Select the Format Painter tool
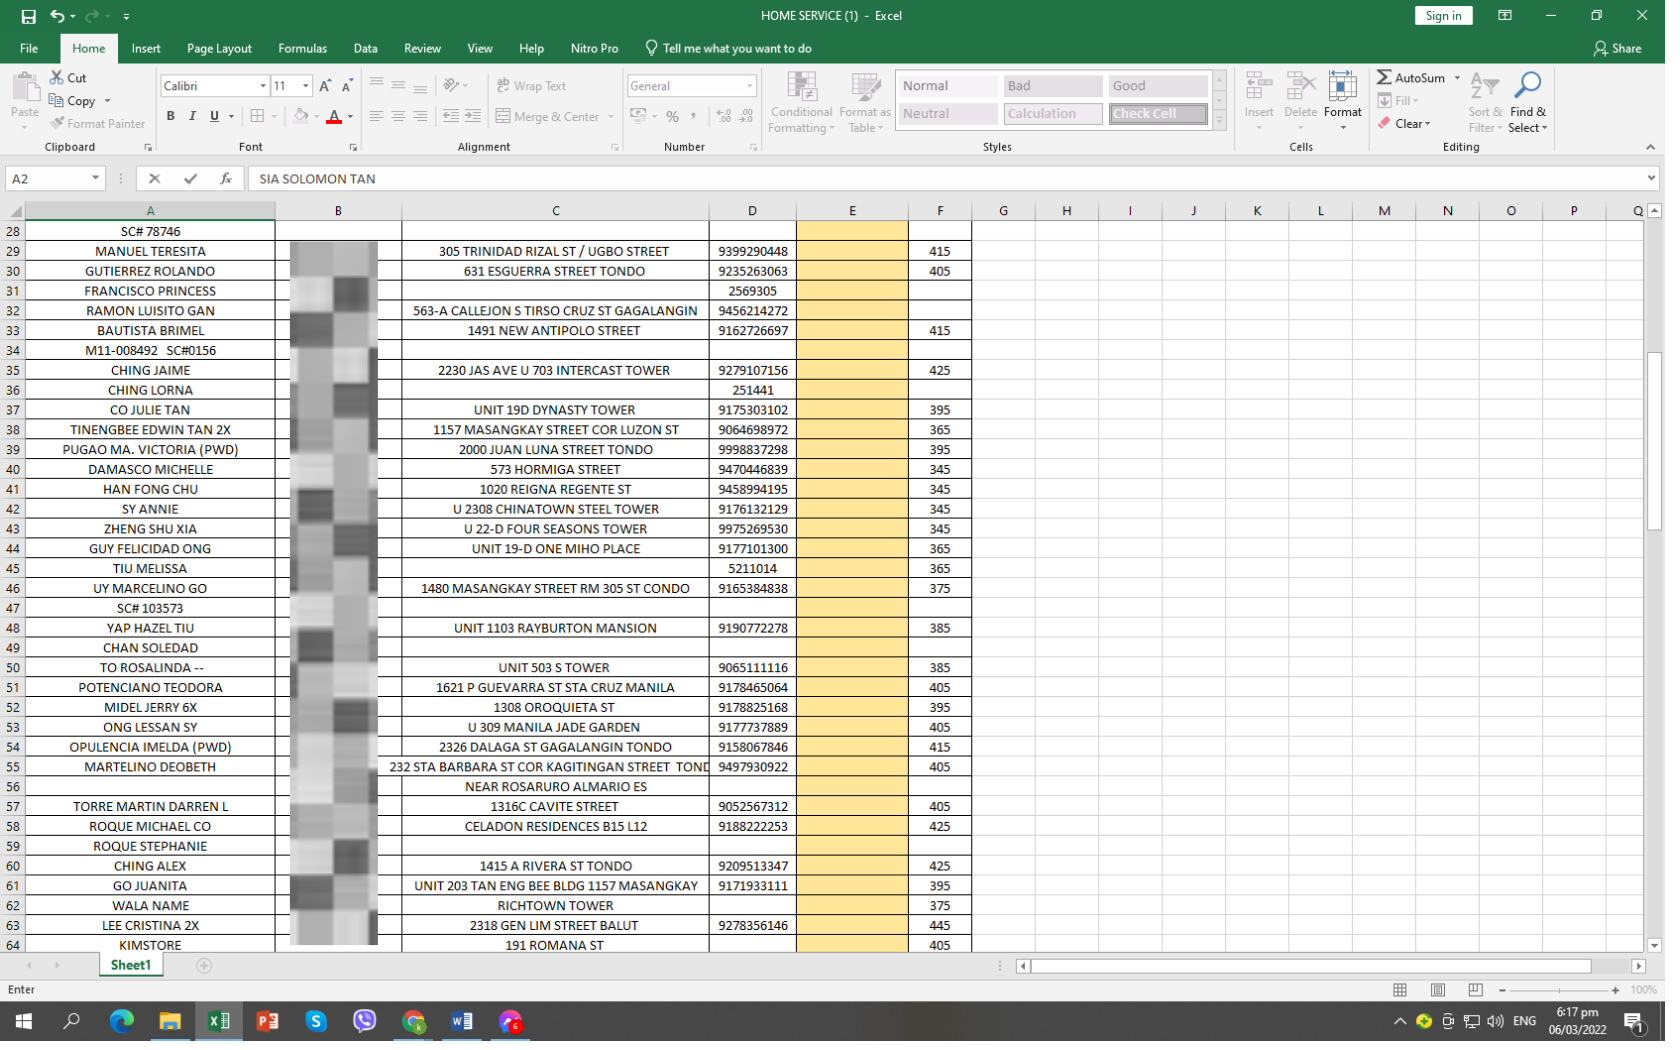Screen dimensions: 1680x1050 97,124
